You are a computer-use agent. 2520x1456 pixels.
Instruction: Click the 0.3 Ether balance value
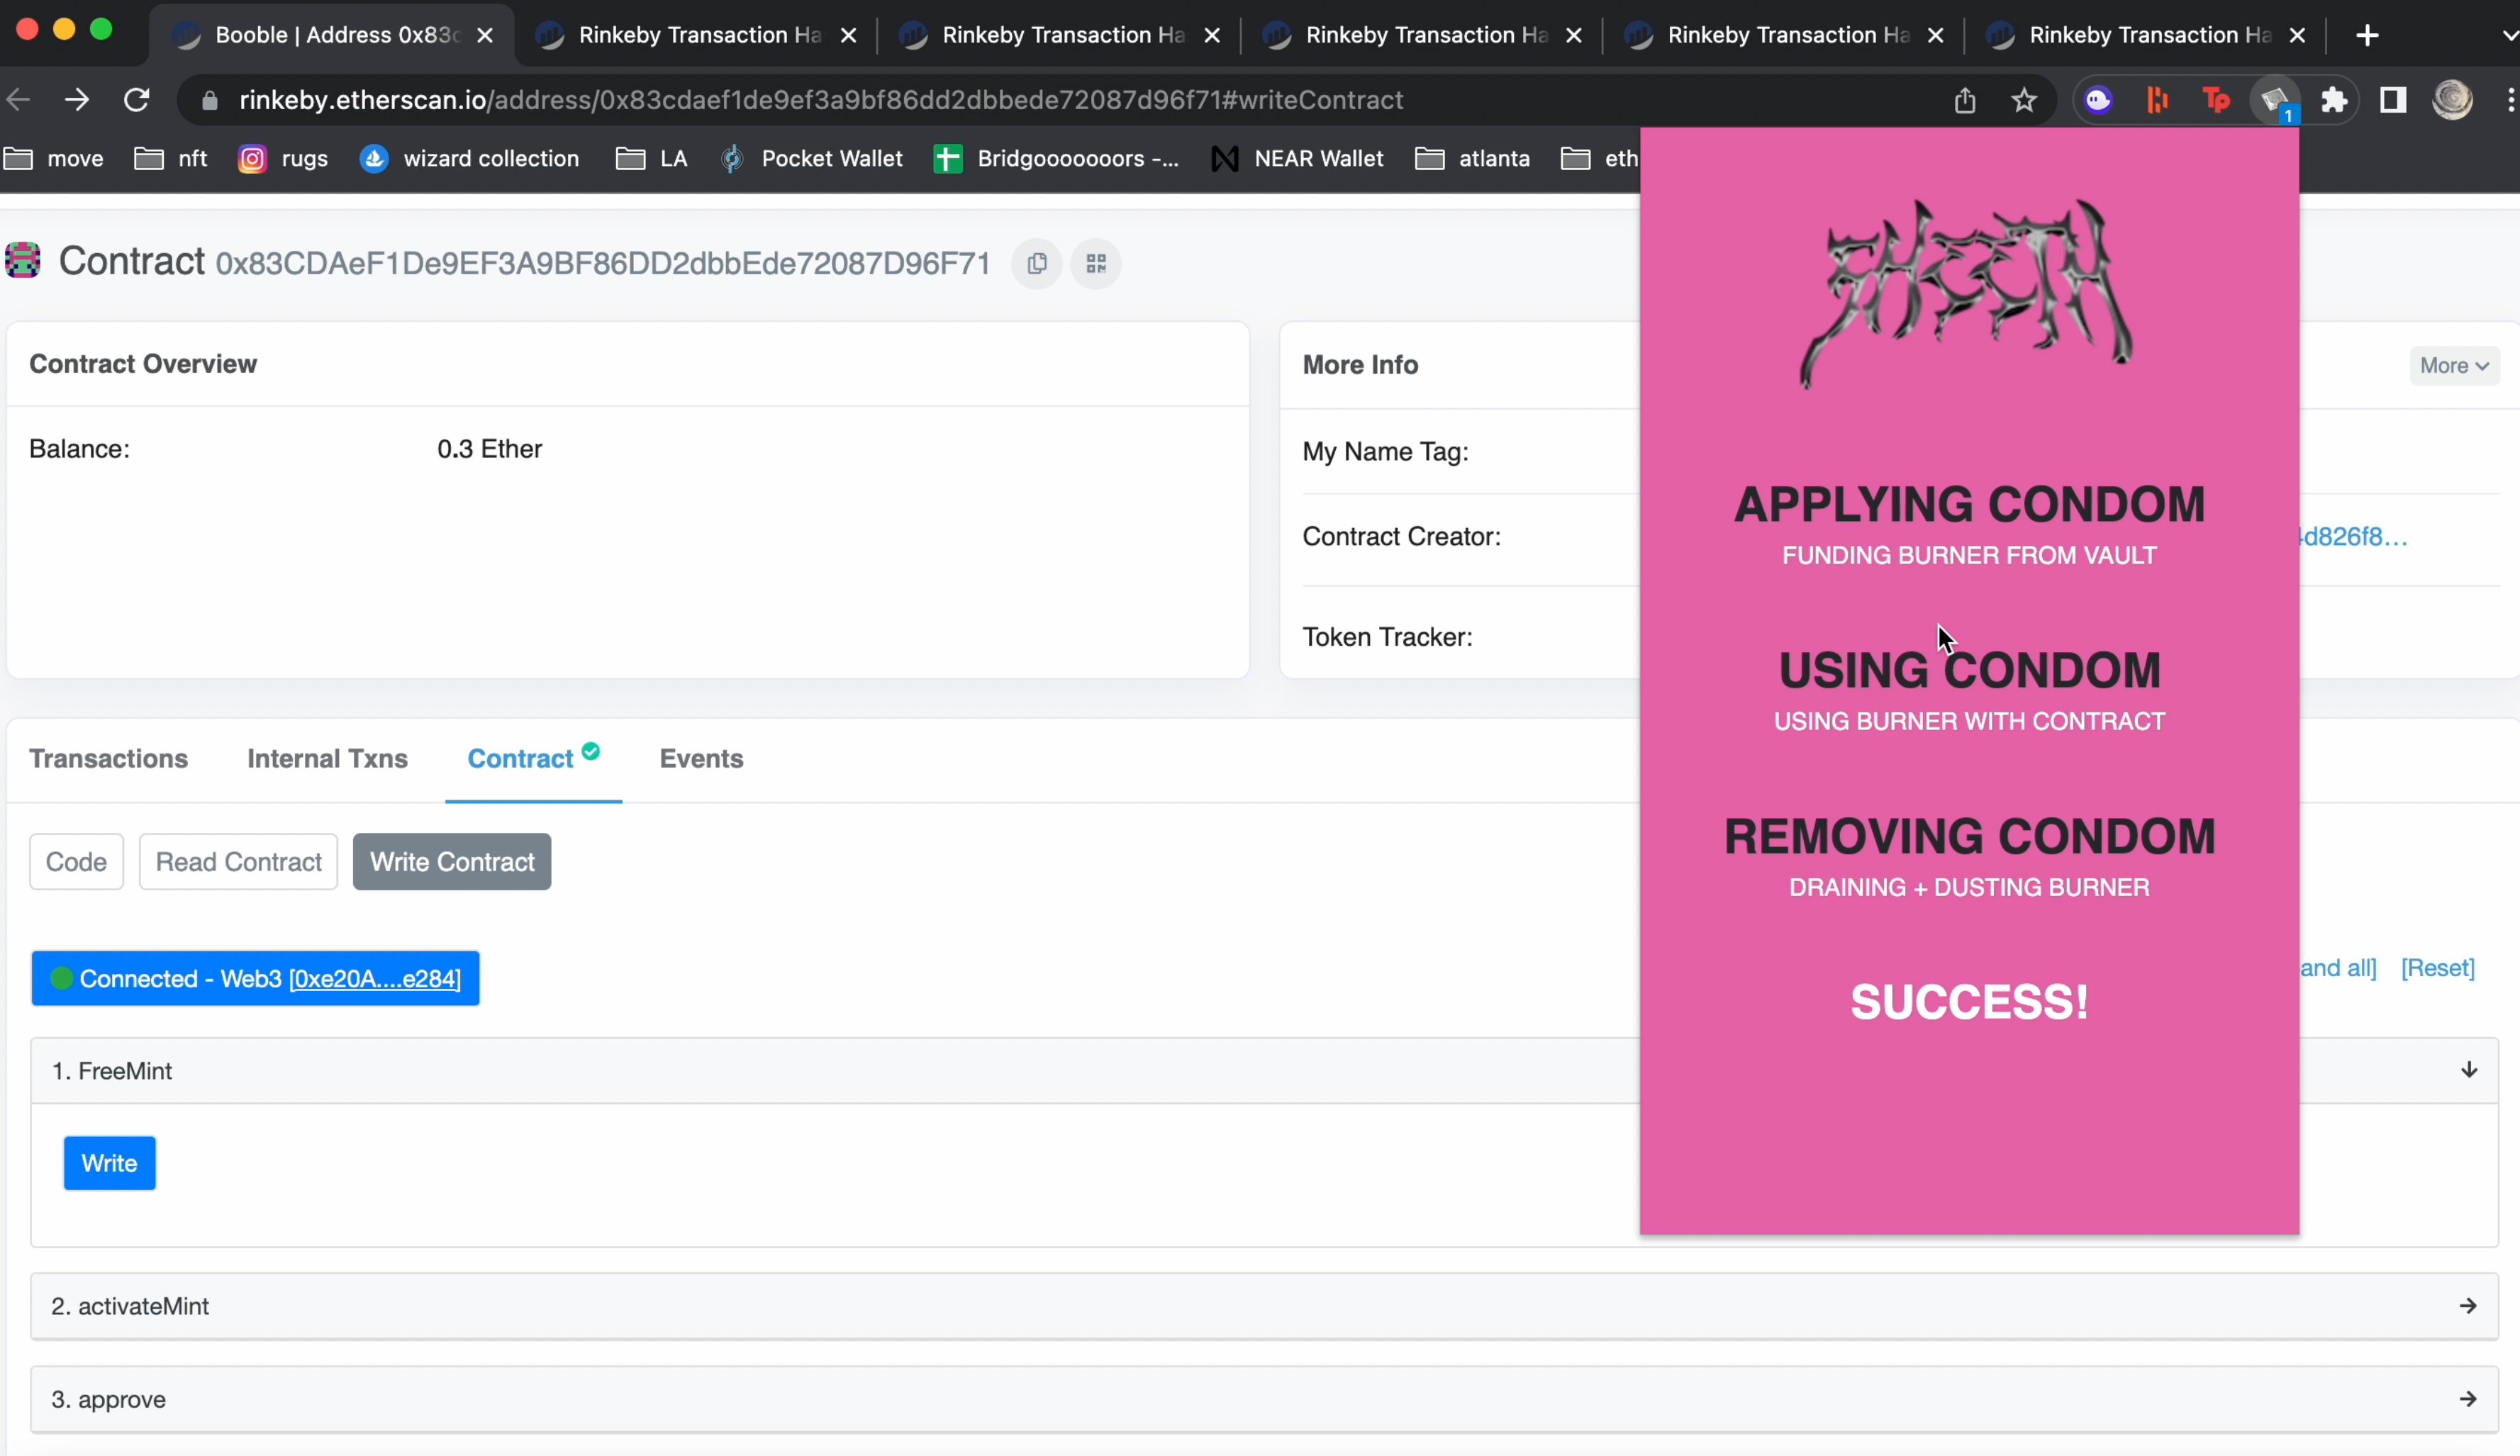point(489,449)
